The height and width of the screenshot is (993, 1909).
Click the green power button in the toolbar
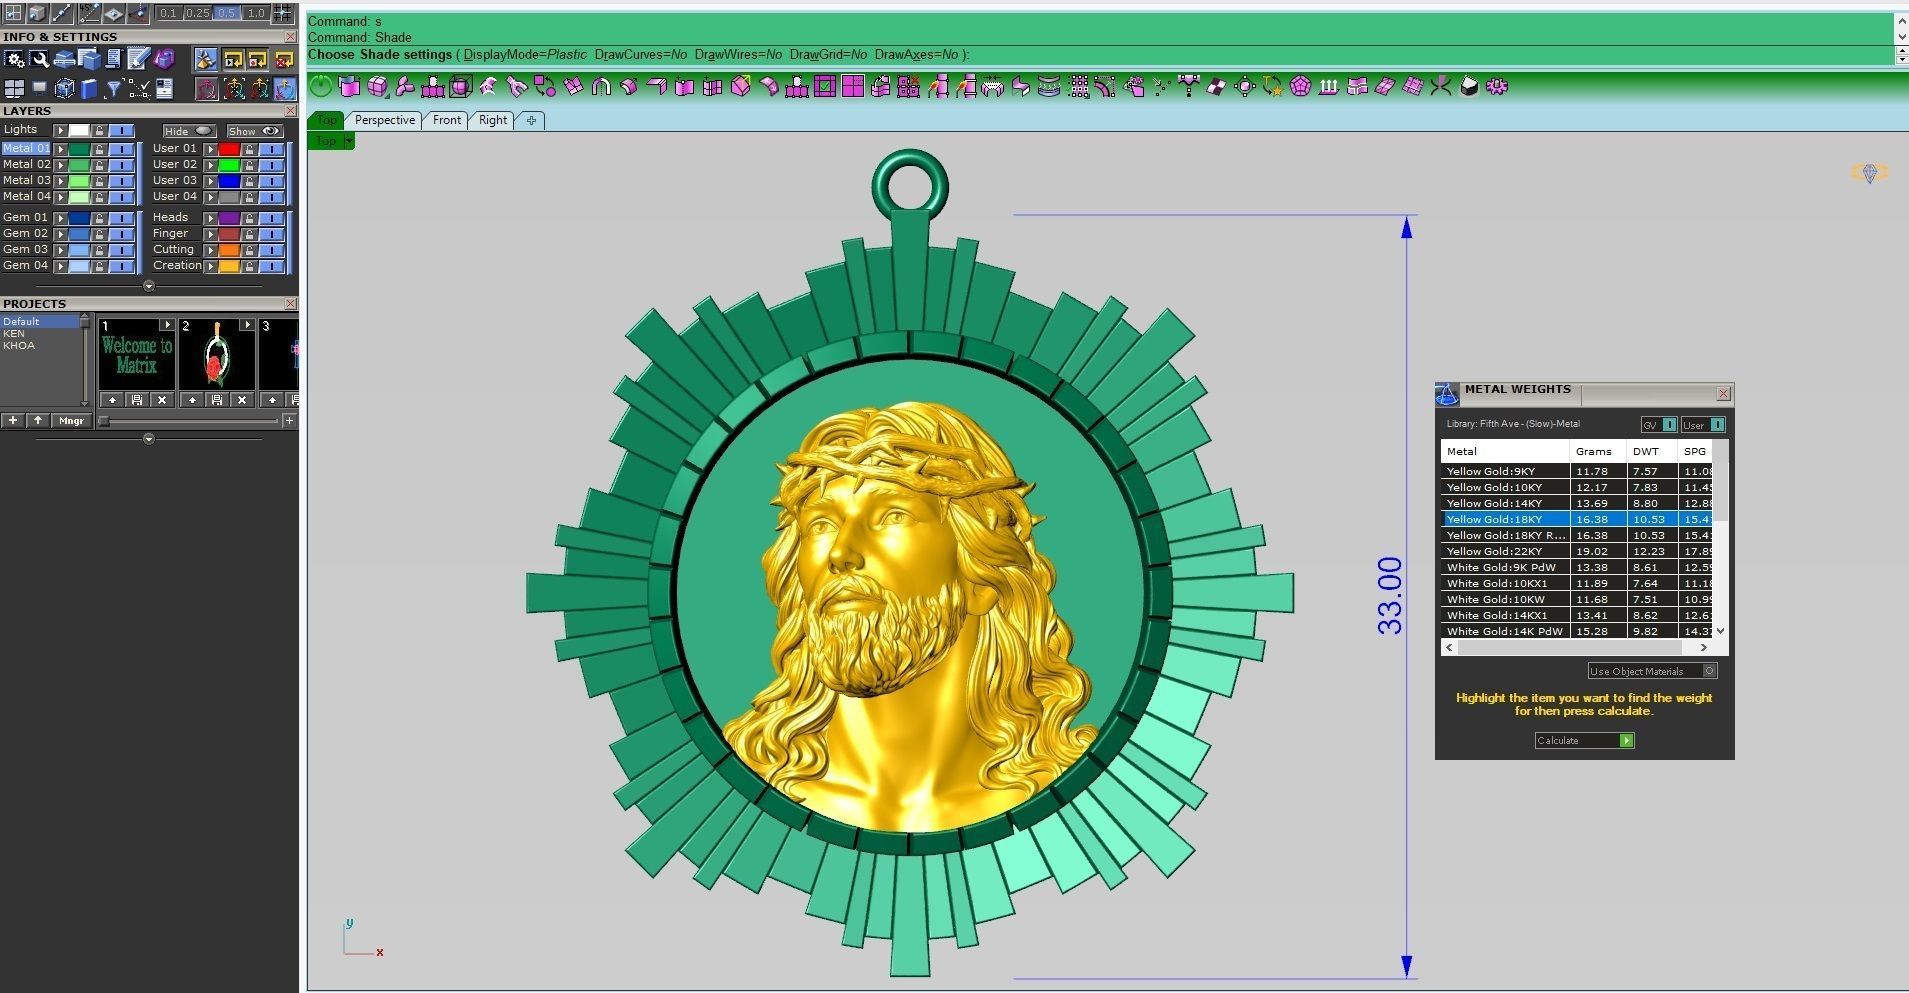click(320, 86)
